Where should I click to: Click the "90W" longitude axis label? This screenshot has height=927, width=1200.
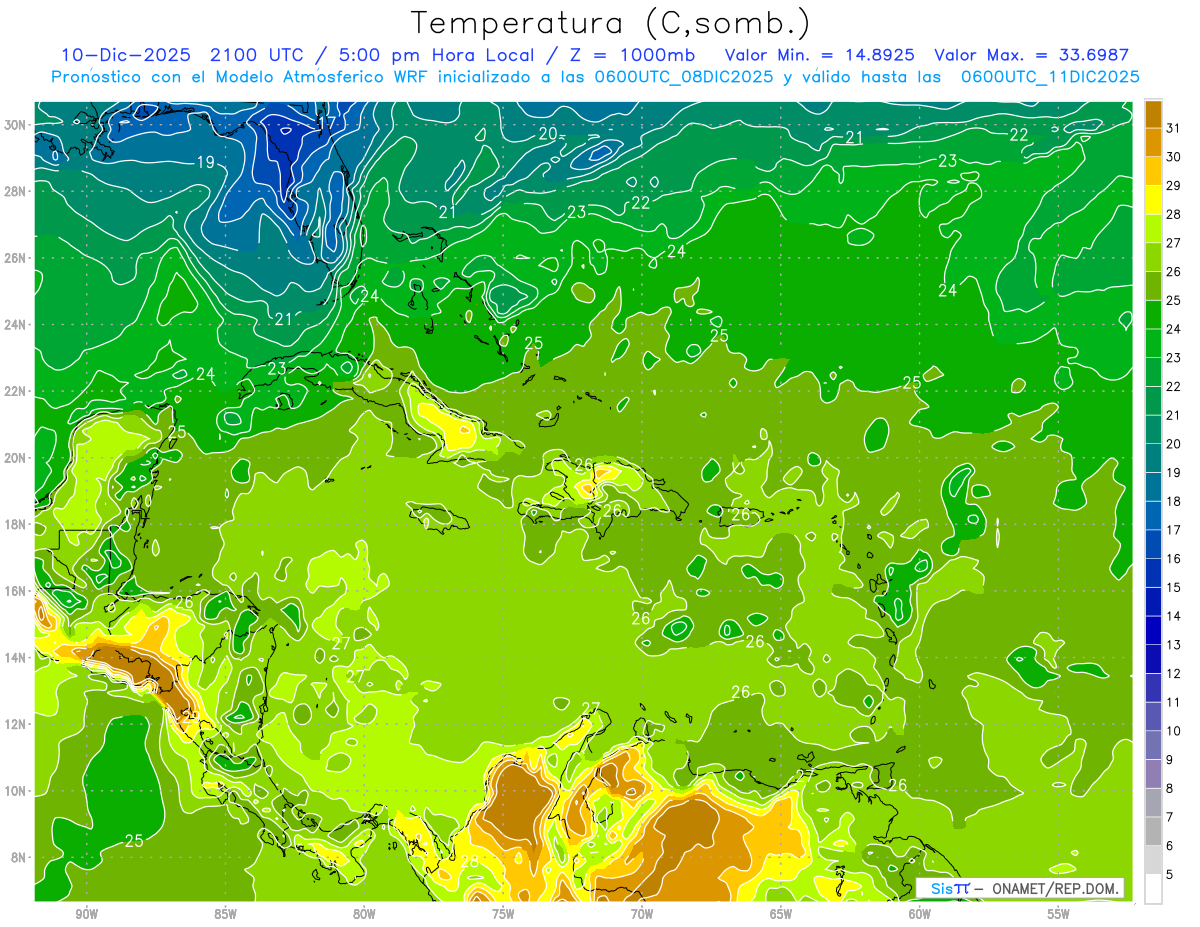(x=86, y=914)
